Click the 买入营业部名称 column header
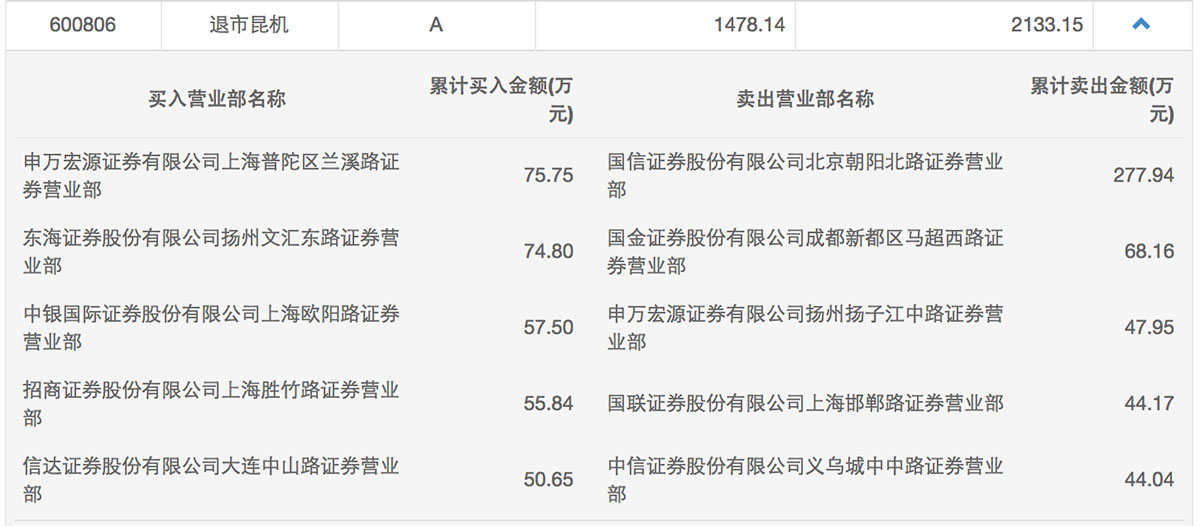 pyautogui.click(x=217, y=100)
